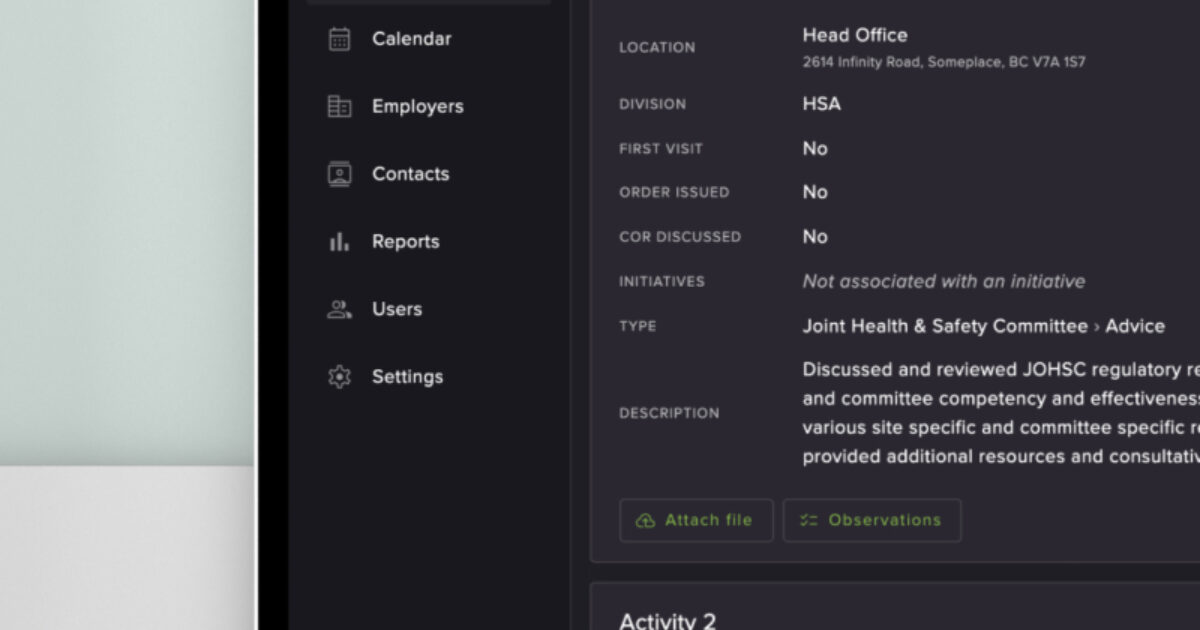The height and width of the screenshot is (630, 1200).
Task: Click the DIVISION field label
Action: [x=653, y=104]
